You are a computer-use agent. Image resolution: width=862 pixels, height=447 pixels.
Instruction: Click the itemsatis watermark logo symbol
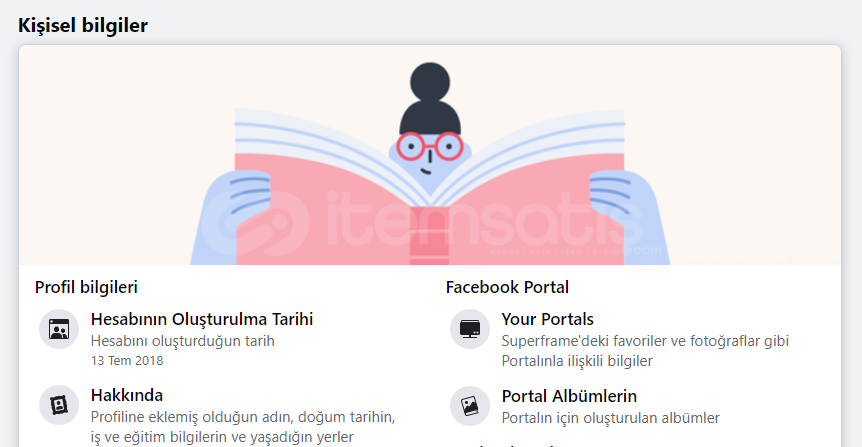point(255,223)
